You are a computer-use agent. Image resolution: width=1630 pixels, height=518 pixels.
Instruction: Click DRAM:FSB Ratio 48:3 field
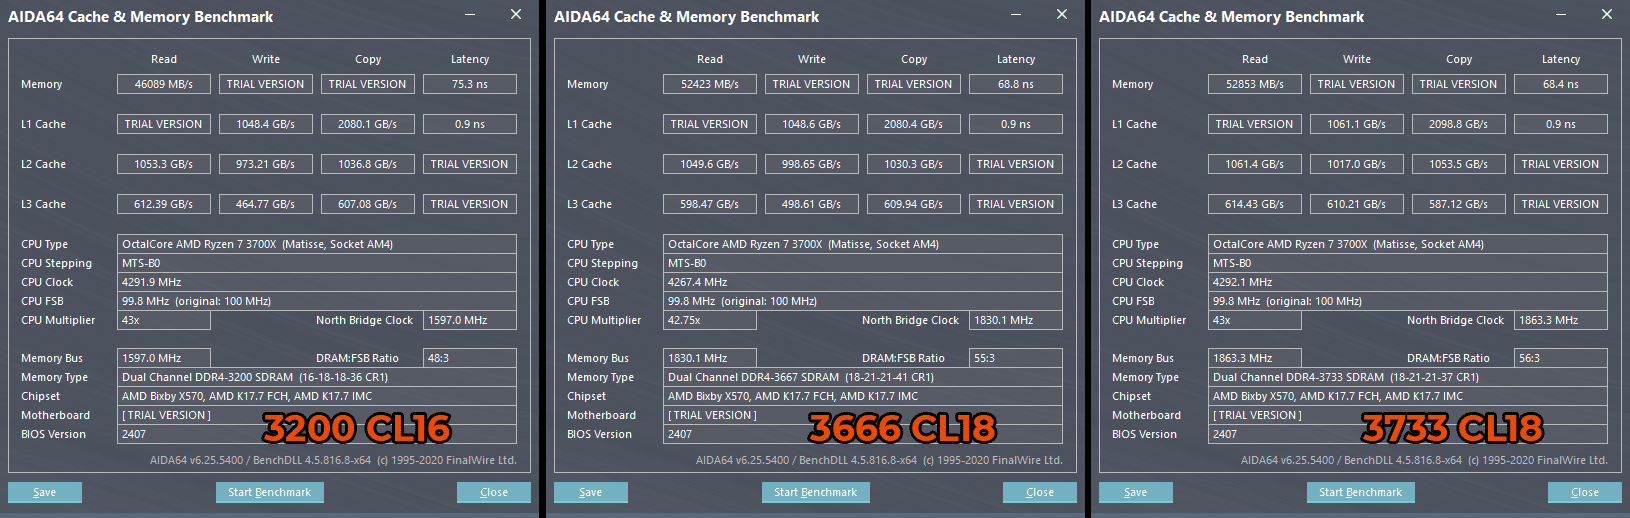point(470,358)
